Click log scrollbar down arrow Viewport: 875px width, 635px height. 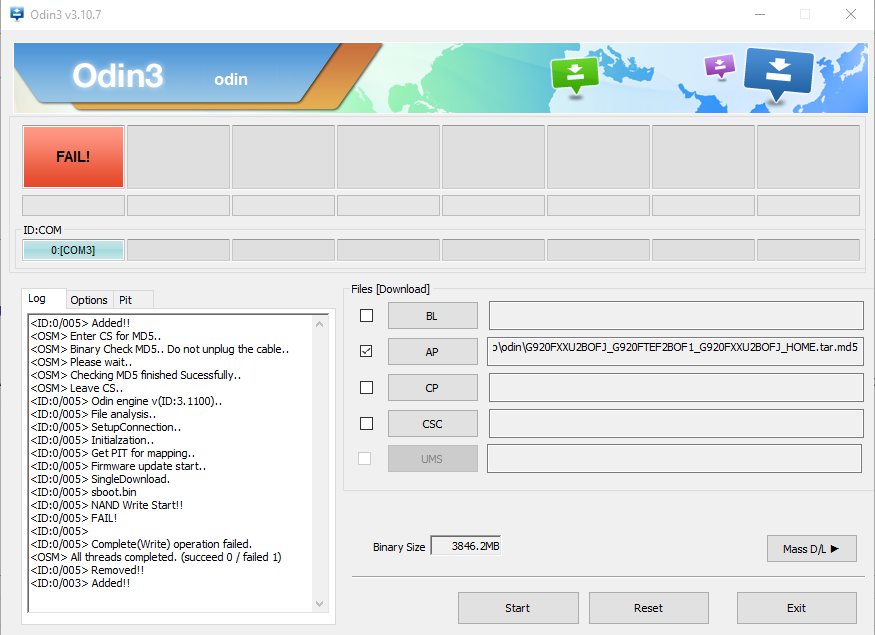point(319,604)
